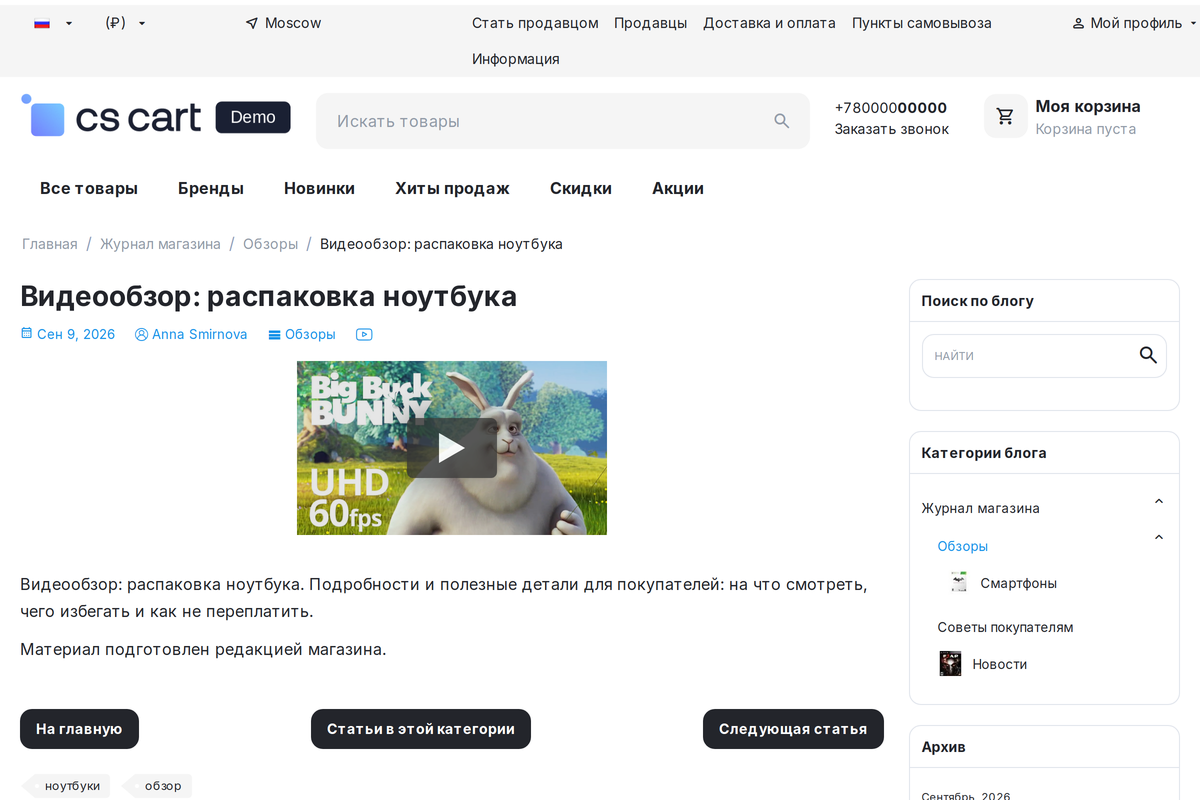Open Скидки menu item

pyautogui.click(x=581, y=188)
